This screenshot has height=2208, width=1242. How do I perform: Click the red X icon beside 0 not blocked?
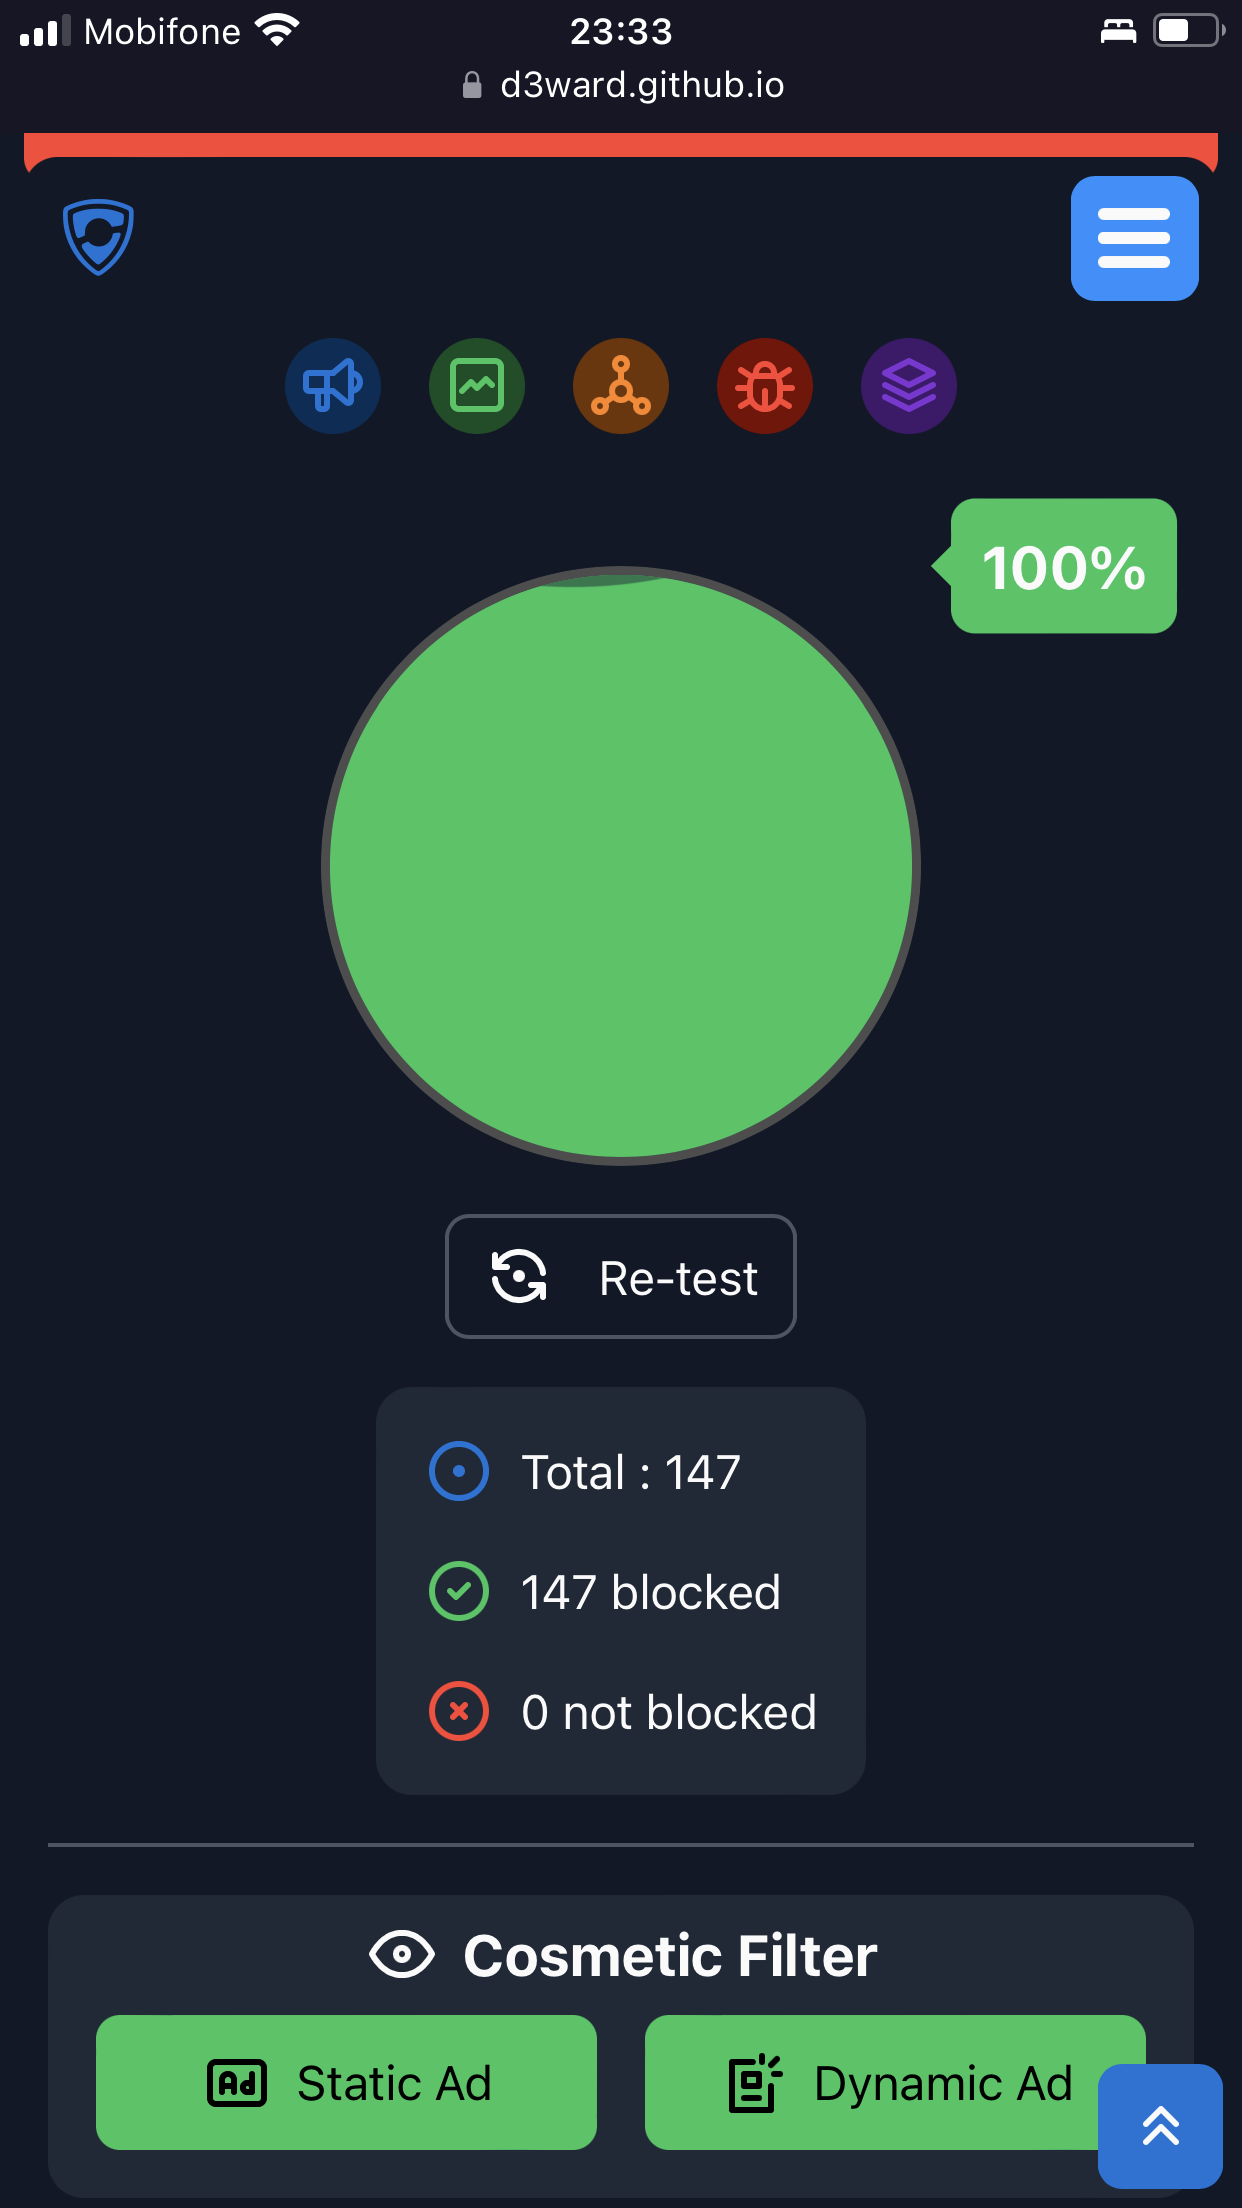point(458,1710)
